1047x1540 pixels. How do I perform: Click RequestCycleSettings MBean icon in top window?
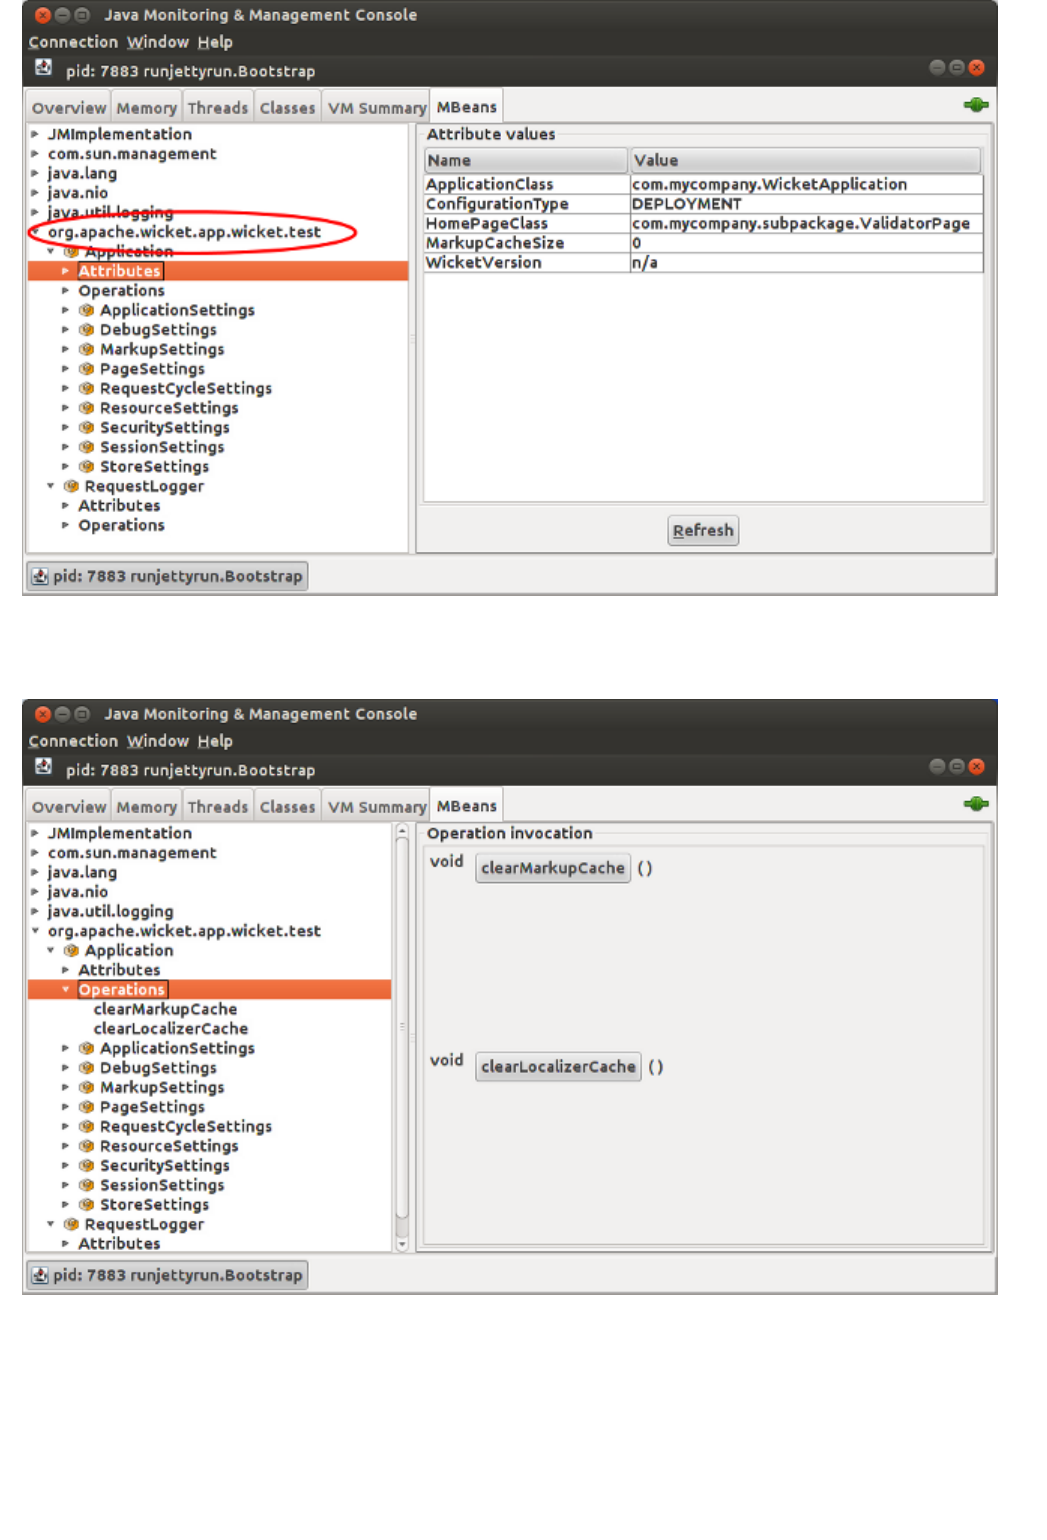[x=87, y=388]
